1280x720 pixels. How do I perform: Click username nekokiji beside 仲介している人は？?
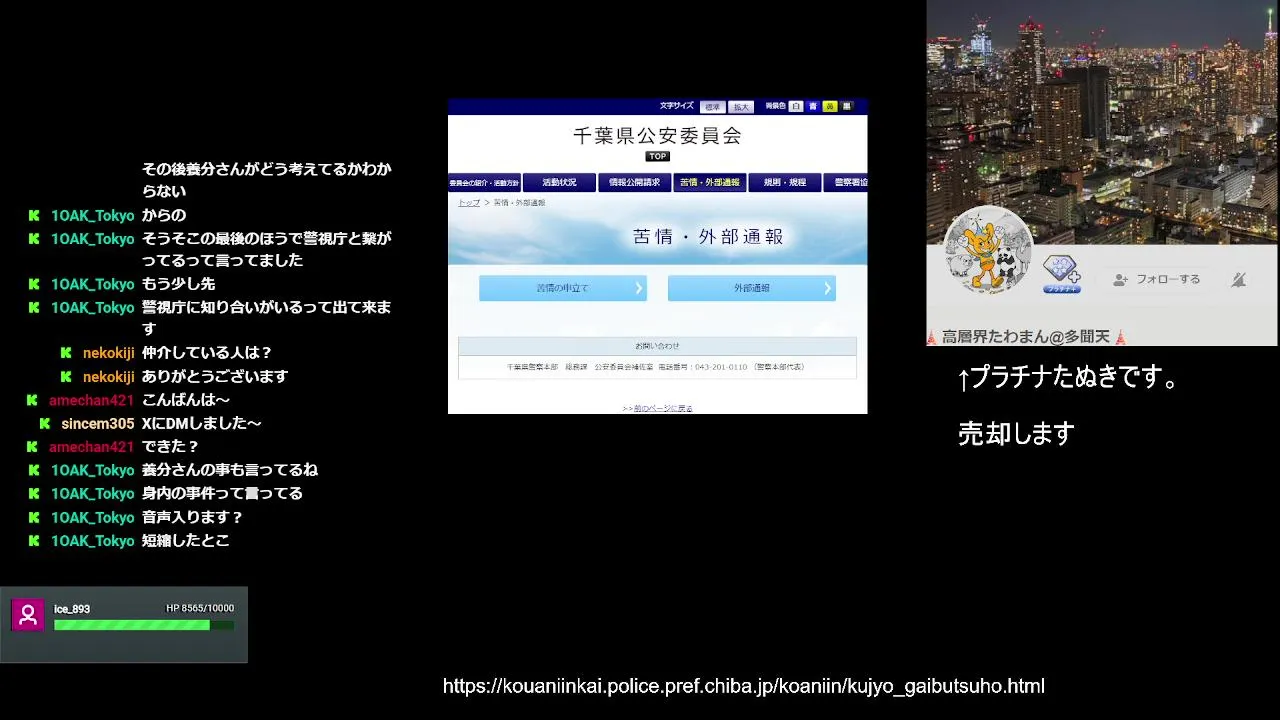point(109,353)
